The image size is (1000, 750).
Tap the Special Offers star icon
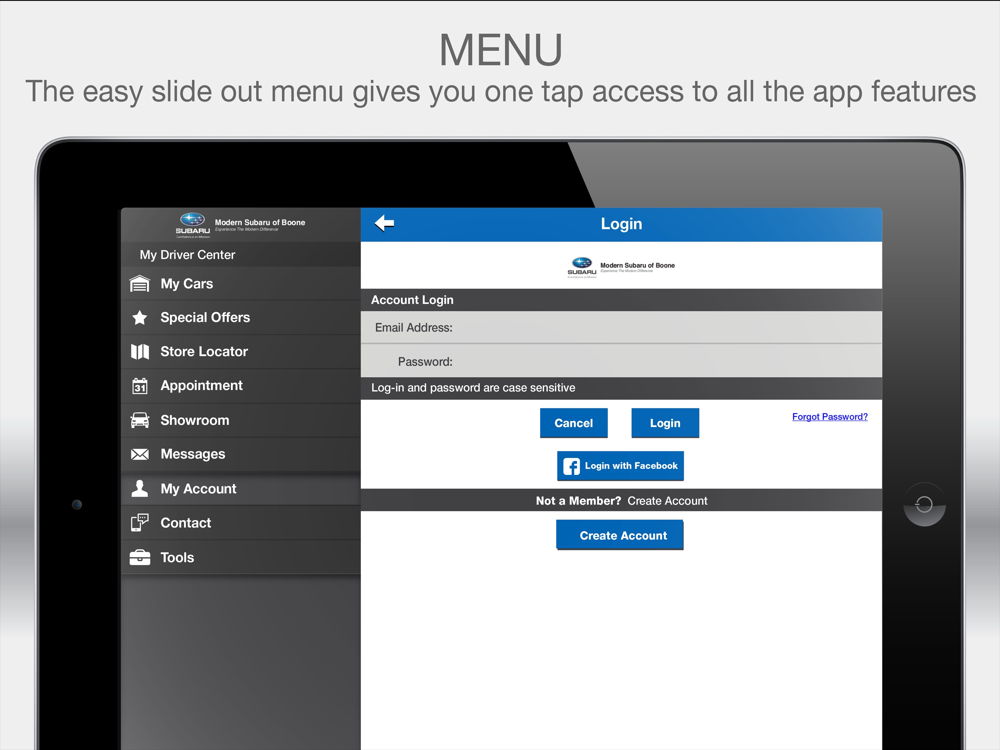tap(140, 318)
